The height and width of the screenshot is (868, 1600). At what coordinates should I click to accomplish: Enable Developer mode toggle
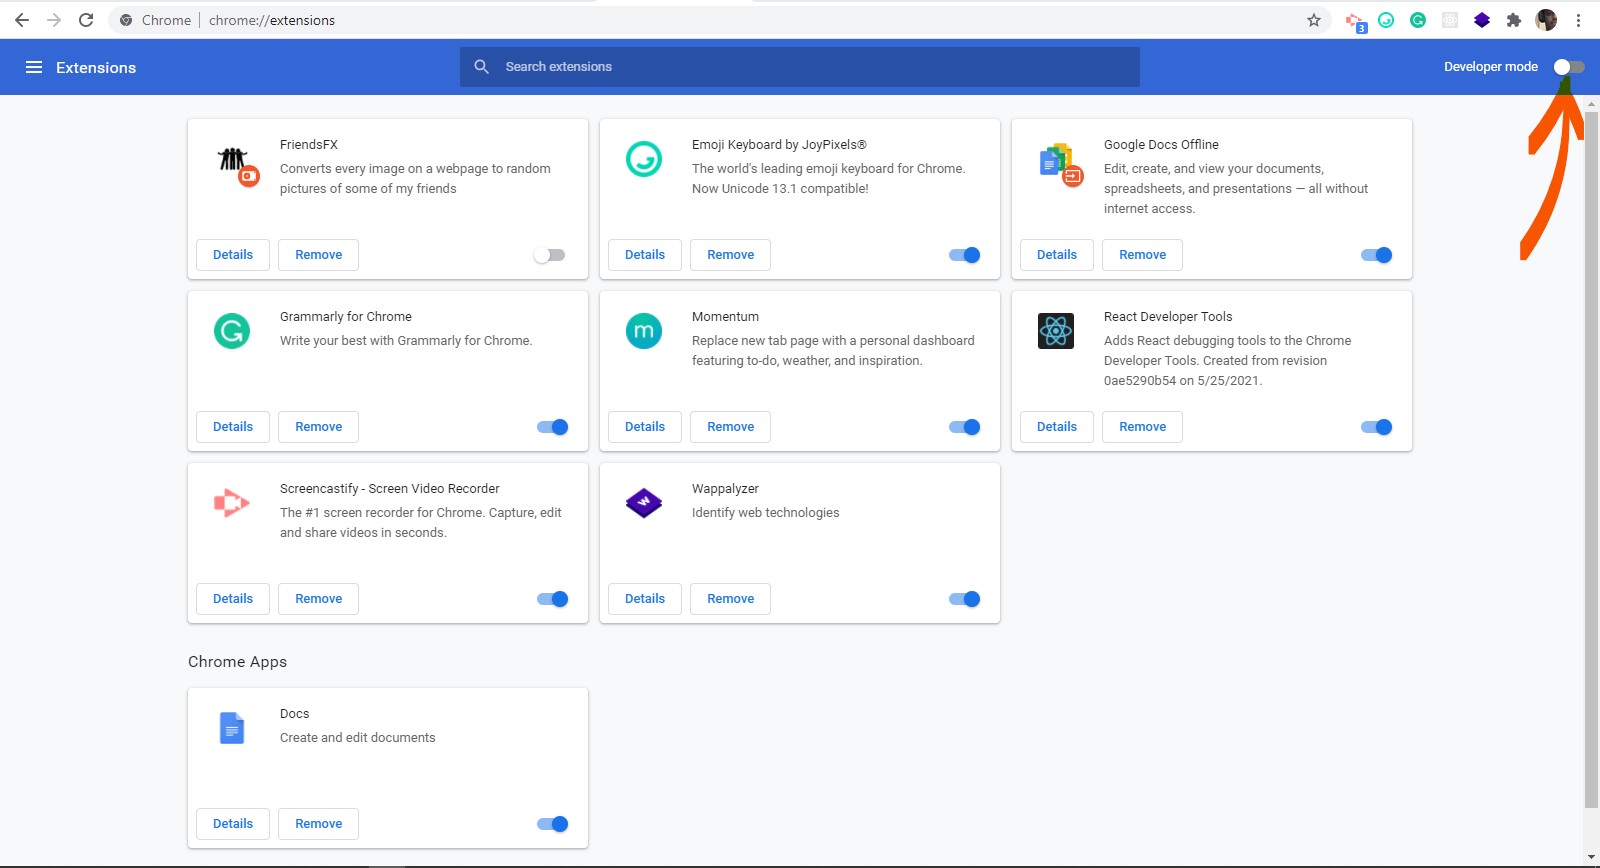[x=1569, y=67]
